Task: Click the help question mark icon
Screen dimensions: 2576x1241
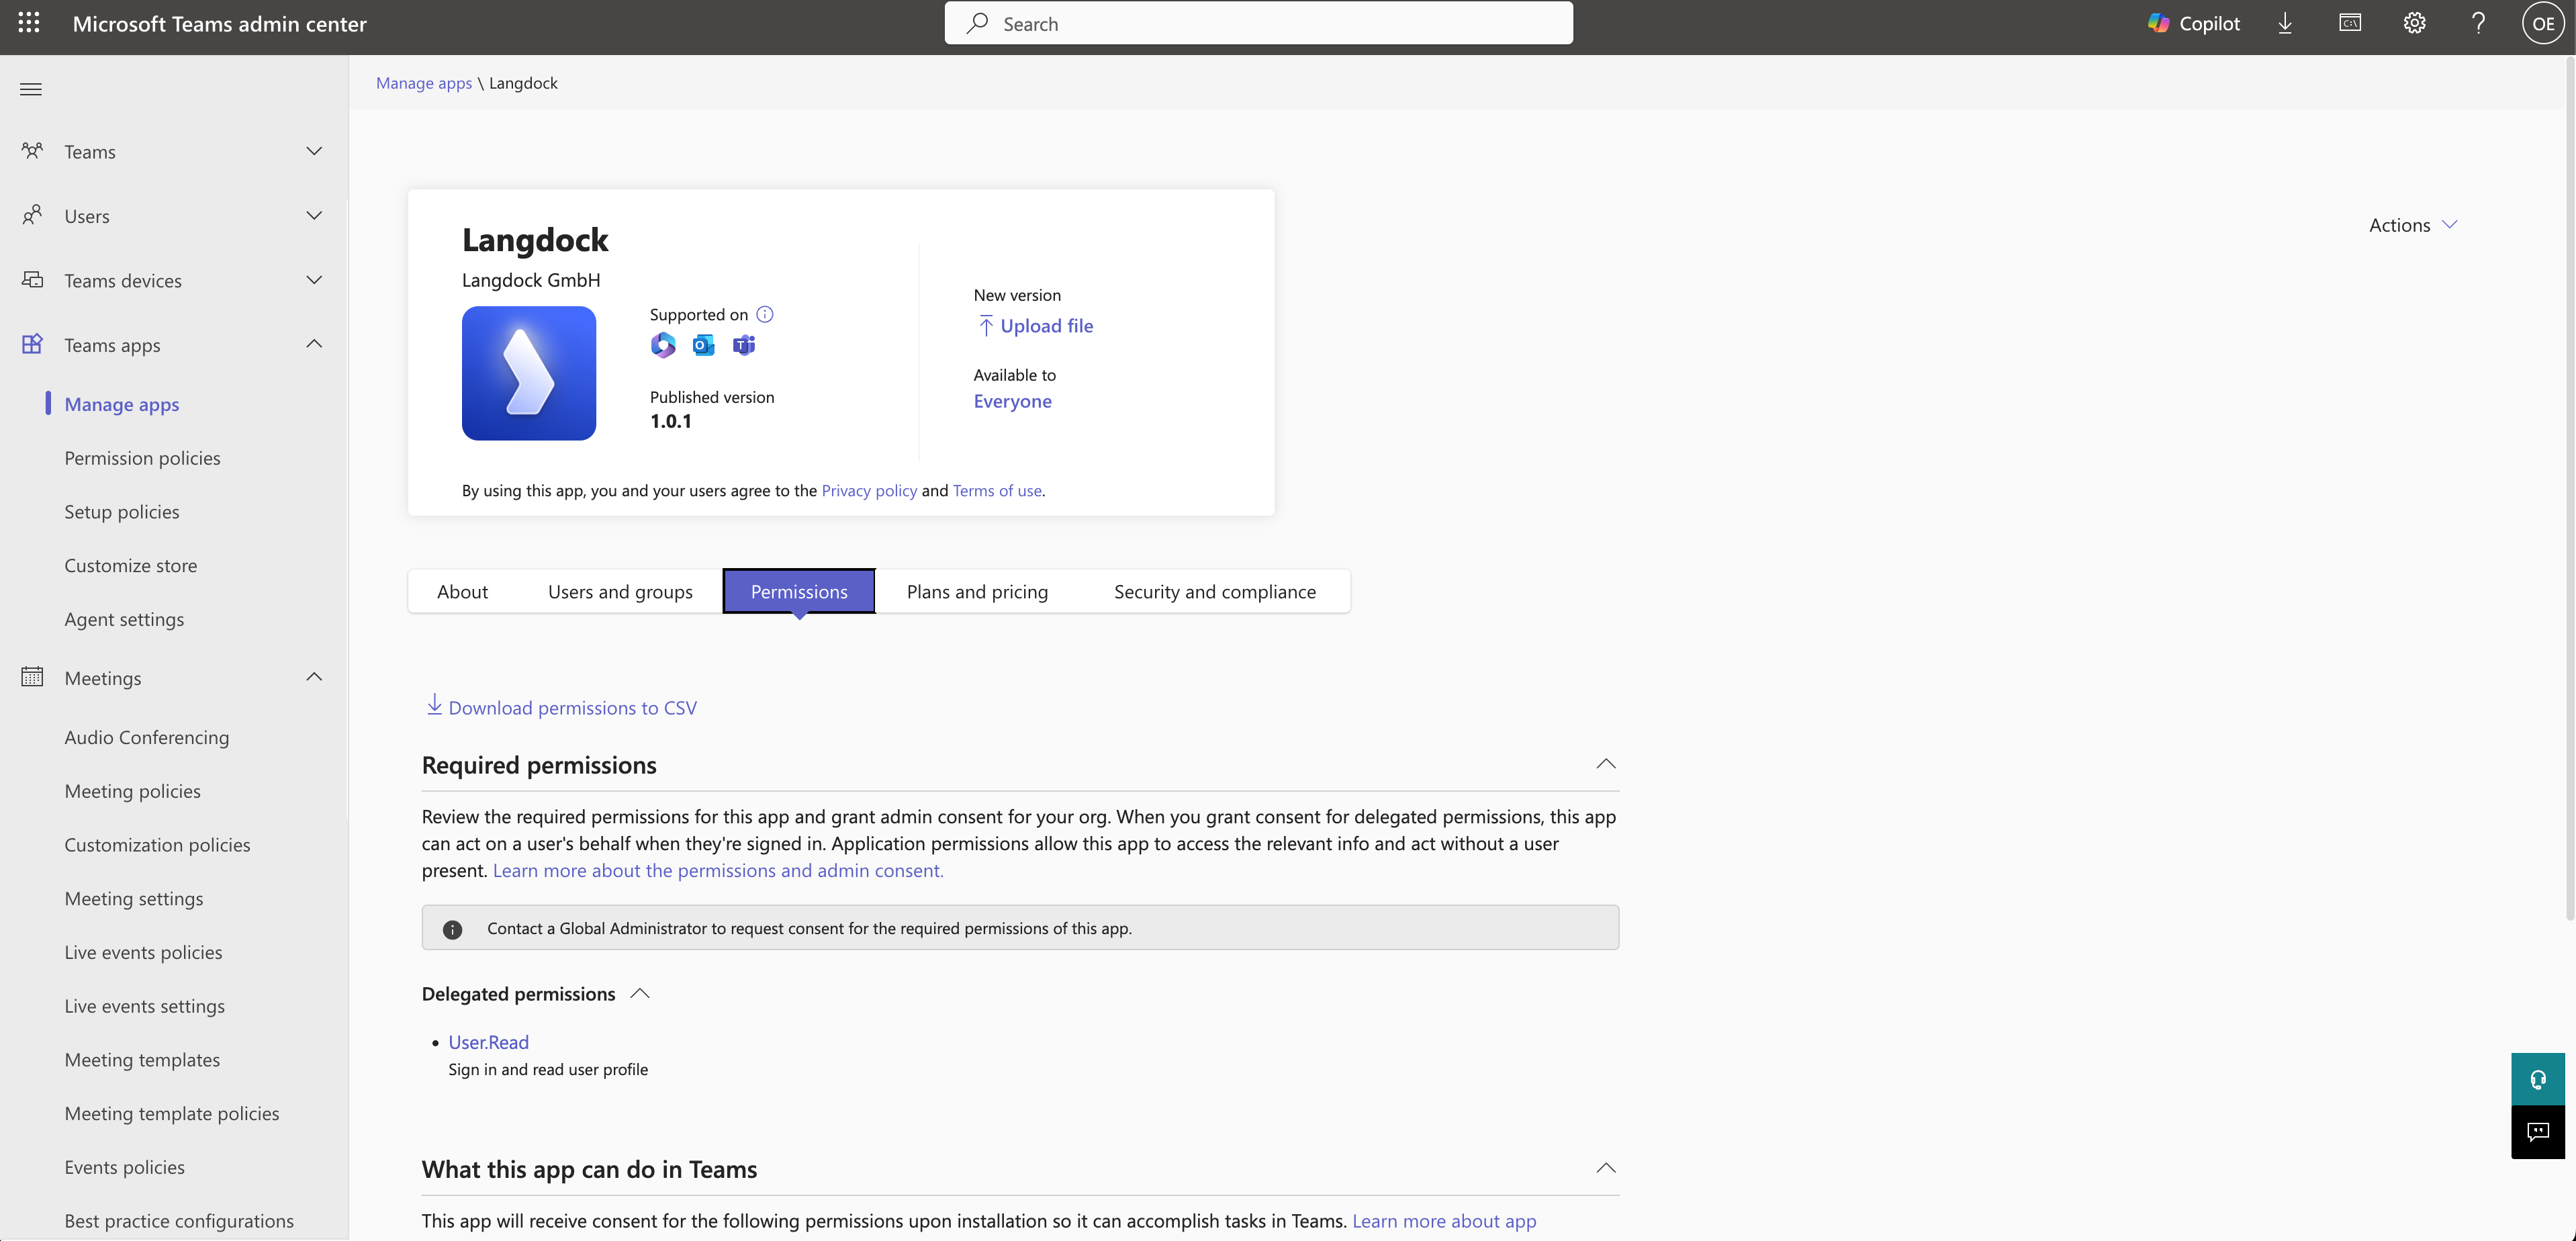Action: point(2478,23)
